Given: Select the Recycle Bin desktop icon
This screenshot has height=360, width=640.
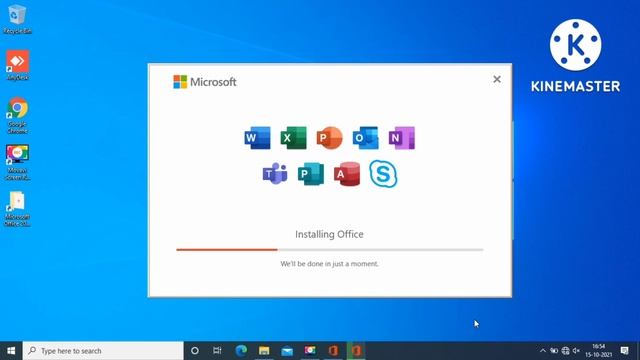Looking at the screenshot, I should (17, 19).
